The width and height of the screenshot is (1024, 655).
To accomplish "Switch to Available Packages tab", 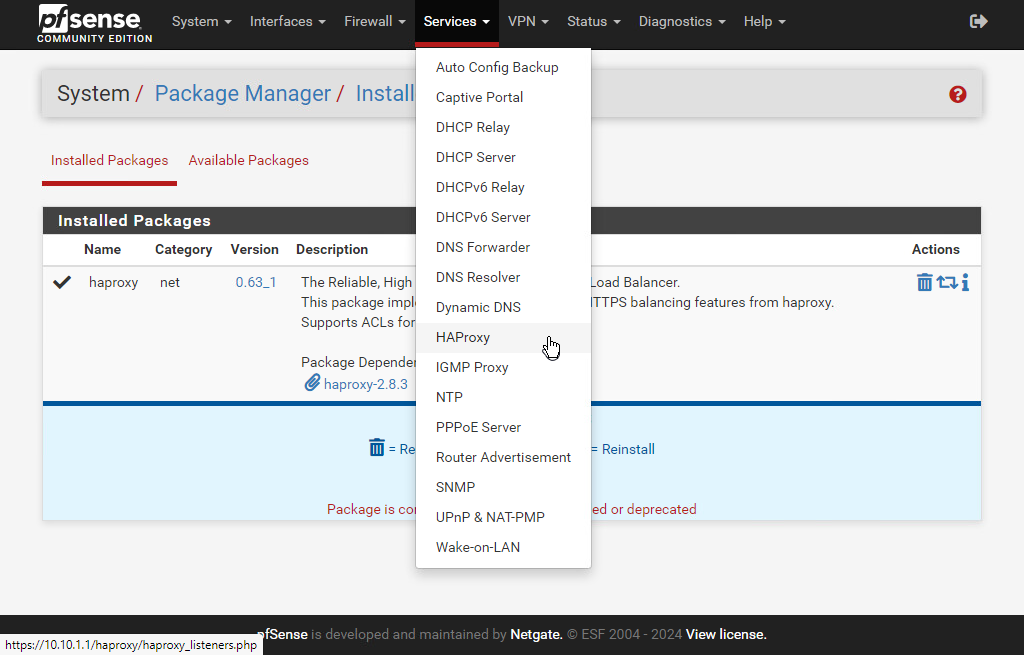I will click(x=248, y=161).
